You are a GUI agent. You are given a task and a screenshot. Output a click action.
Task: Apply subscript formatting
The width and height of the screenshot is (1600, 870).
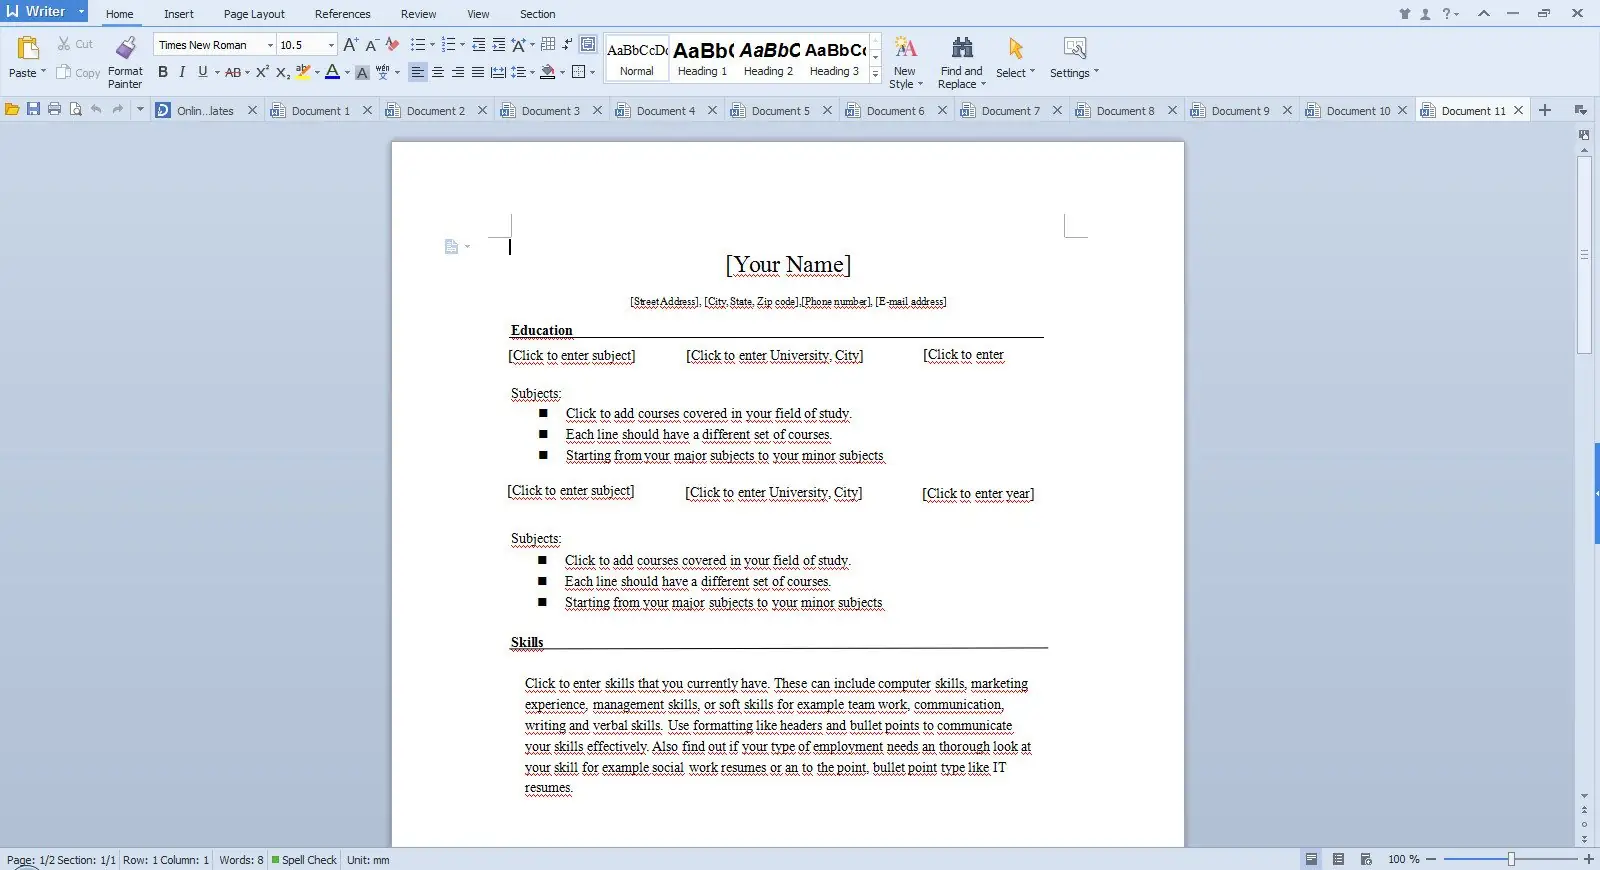283,72
